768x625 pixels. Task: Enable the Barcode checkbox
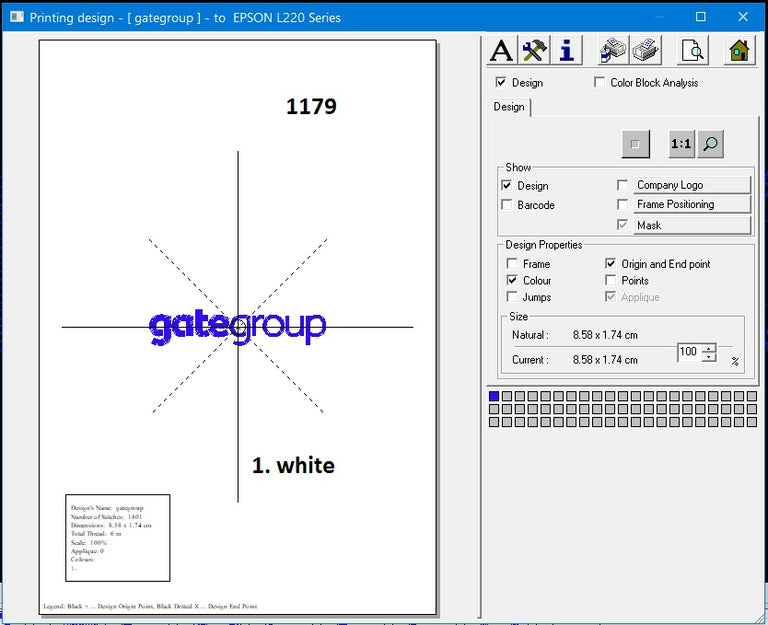(x=506, y=204)
